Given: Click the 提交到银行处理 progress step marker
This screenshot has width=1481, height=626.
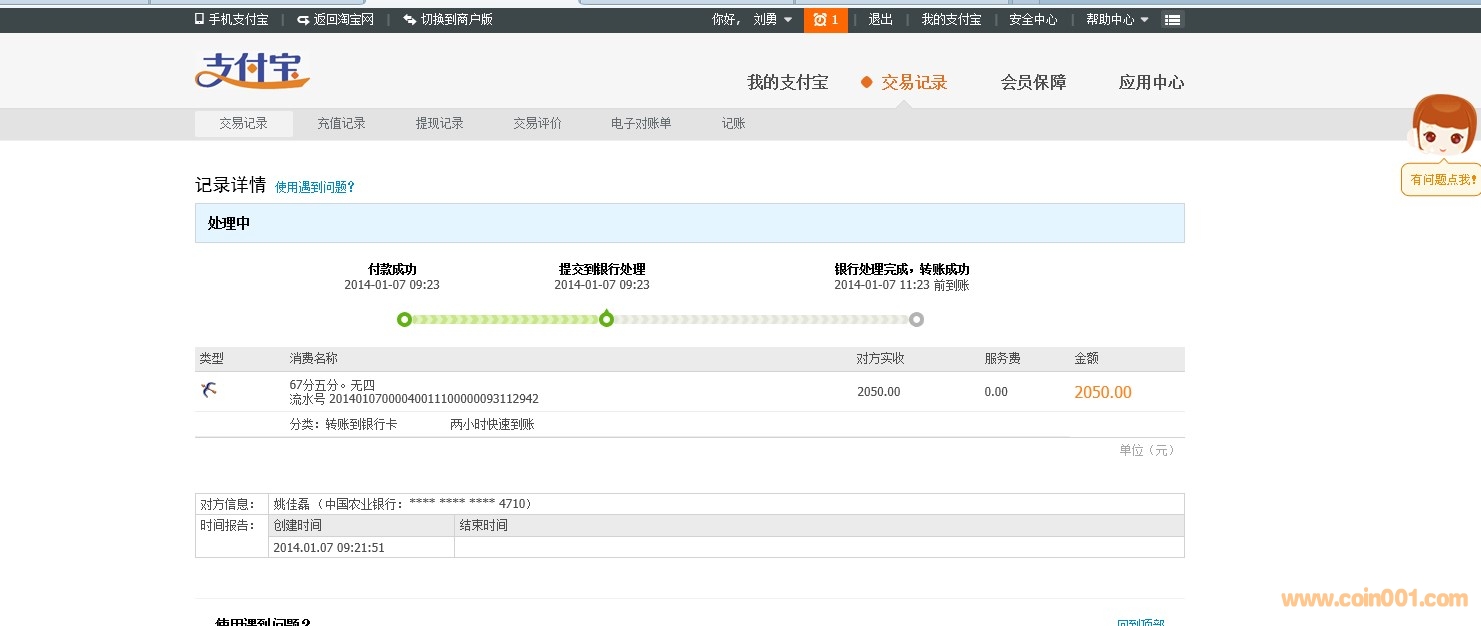Looking at the screenshot, I should pyautogui.click(x=606, y=319).
